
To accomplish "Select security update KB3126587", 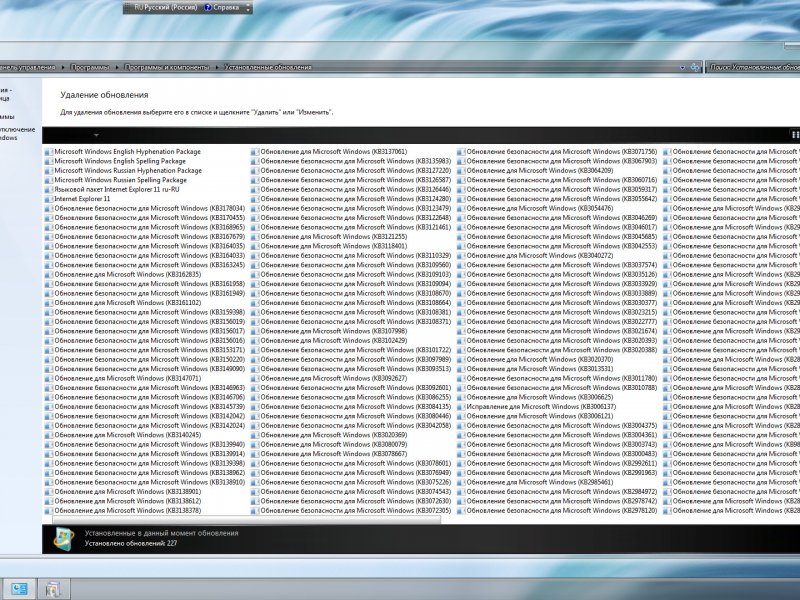I will click(351, 180).
